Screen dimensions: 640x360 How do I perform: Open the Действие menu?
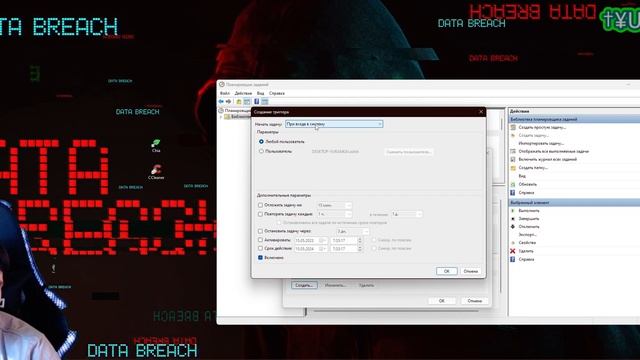point(243,93)
